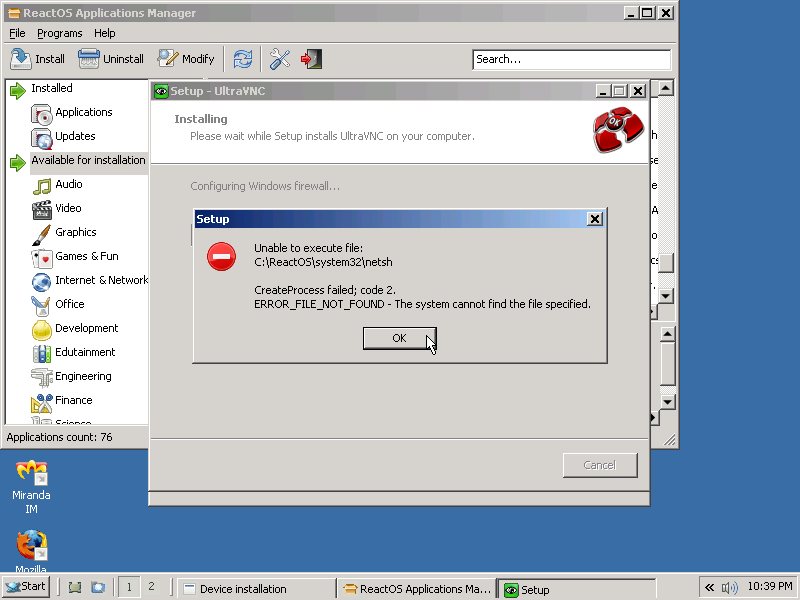800x600 pixels.
Task: Click the Applications count status bar text
Action: (x=59, y=437)
